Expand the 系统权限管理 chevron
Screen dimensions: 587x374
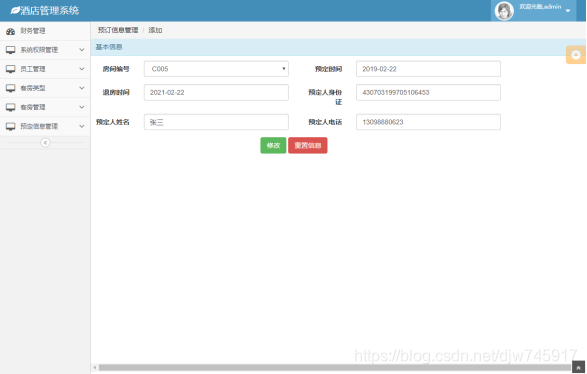tap(82, 50)
